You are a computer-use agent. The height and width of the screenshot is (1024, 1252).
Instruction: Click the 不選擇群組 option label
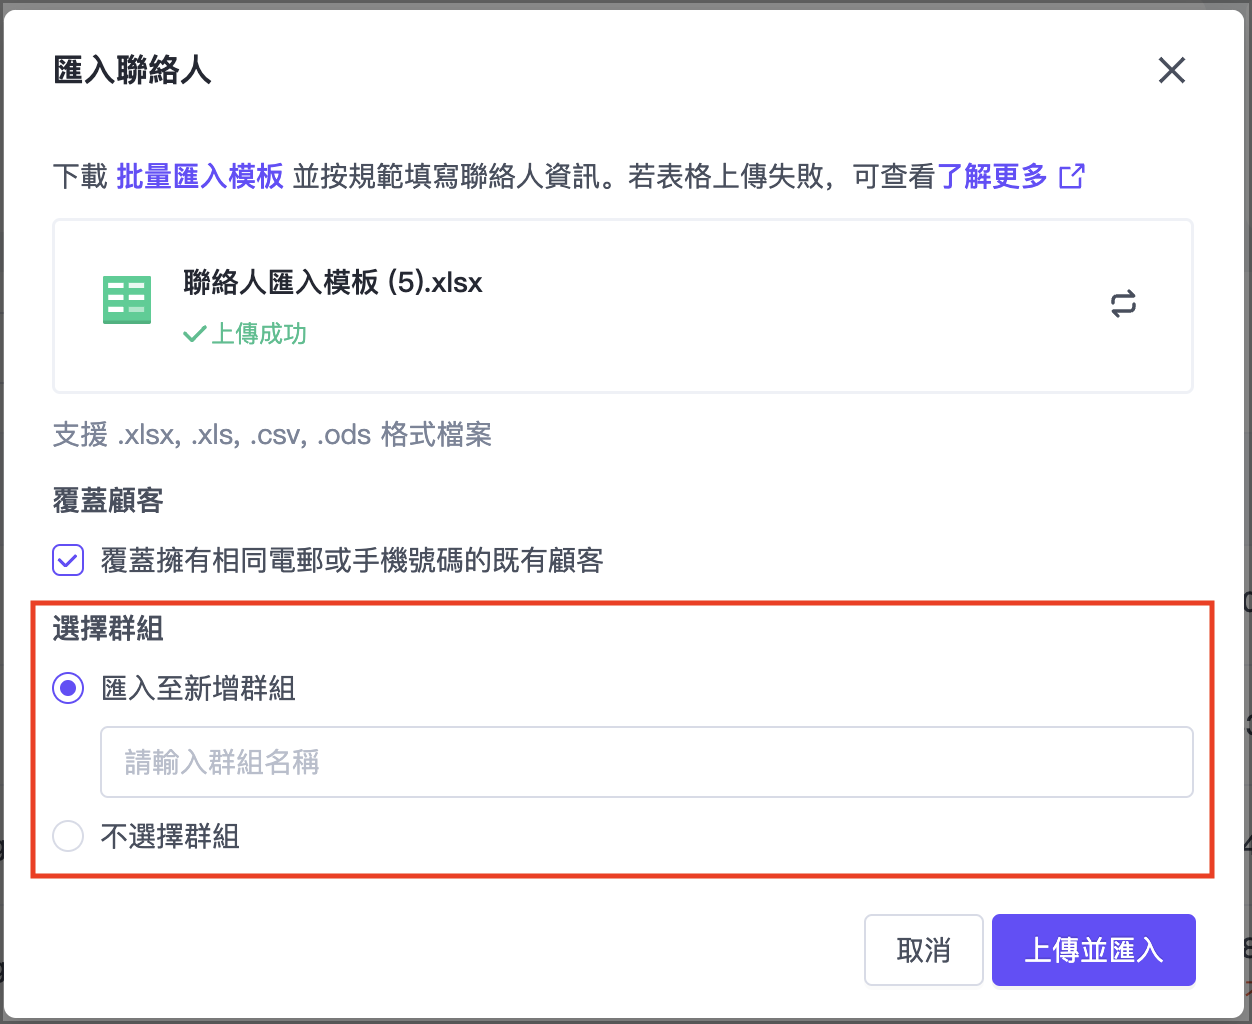point(170,836)
